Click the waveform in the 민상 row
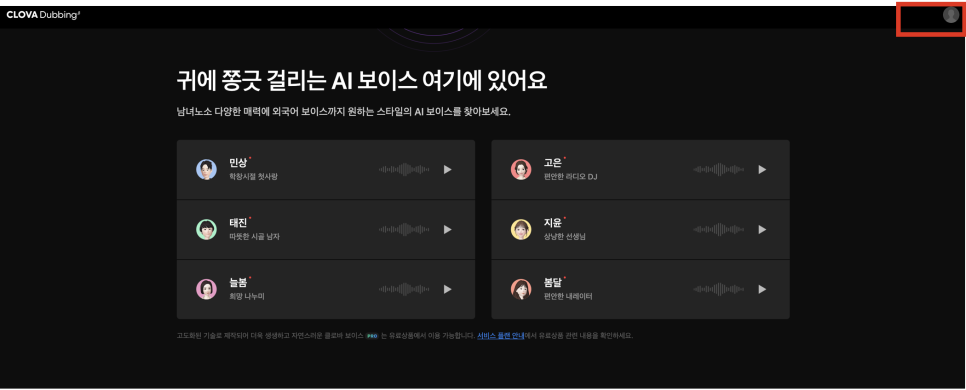 (404, 169)
